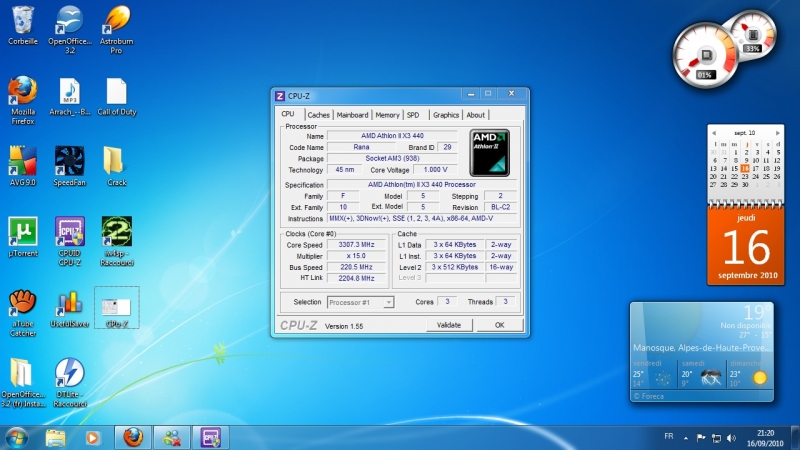
Task: Select DTLite Raccourci desktop shortcut
Action: tap(69, 383)
